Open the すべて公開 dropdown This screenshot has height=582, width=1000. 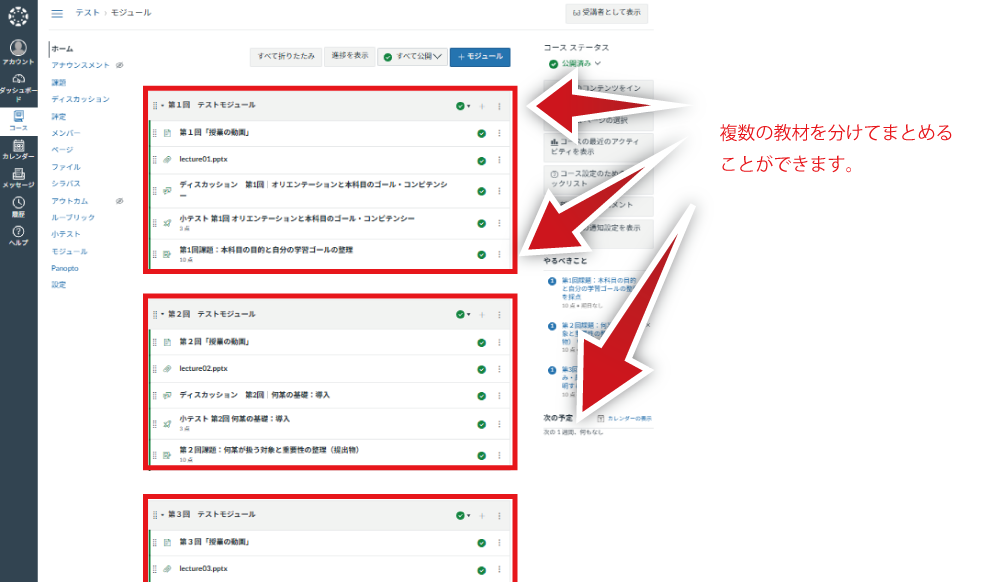click(x=413, y=57)
